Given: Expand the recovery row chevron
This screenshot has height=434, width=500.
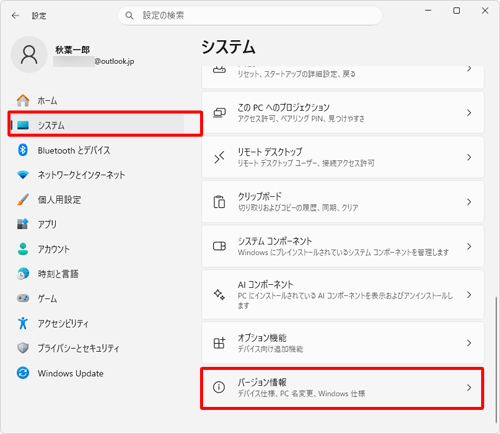Looking at the screenshot, I should (469, 69).
